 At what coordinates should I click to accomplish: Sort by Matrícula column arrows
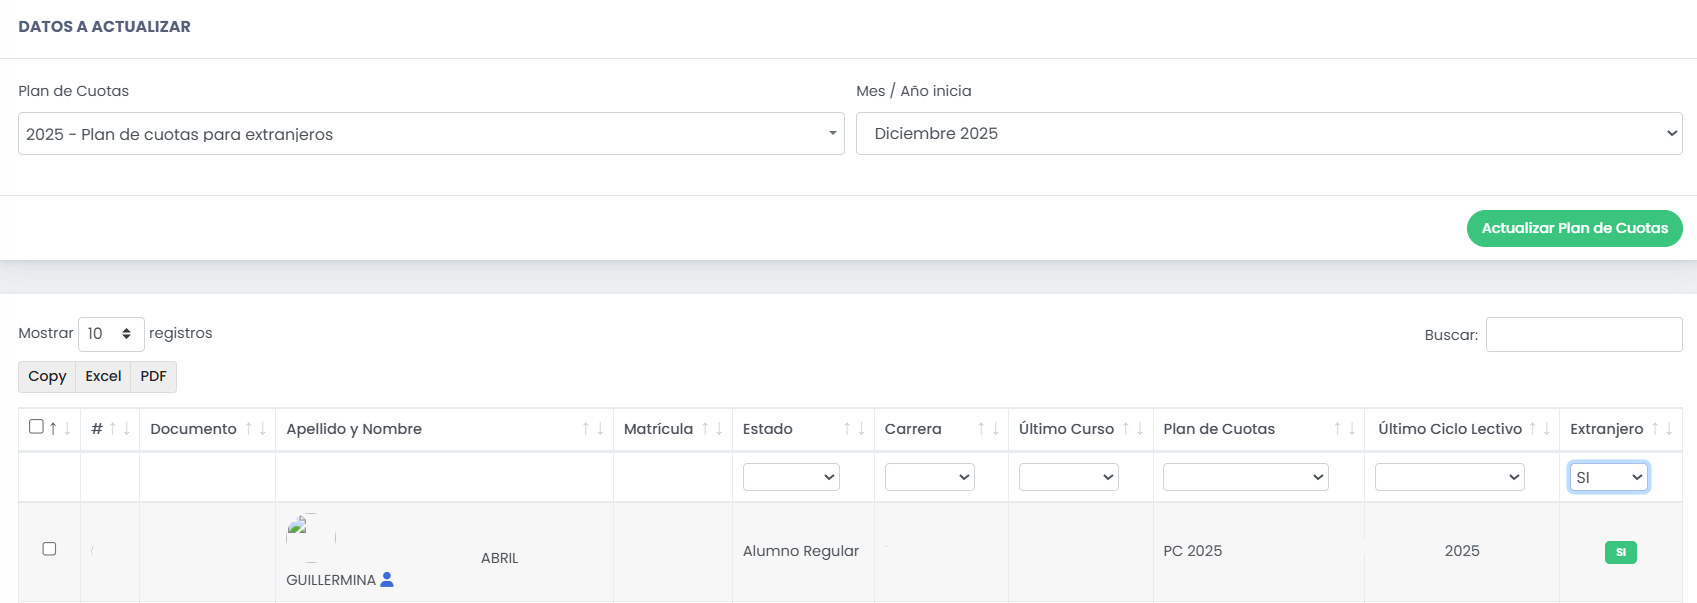tap(711, 429)
